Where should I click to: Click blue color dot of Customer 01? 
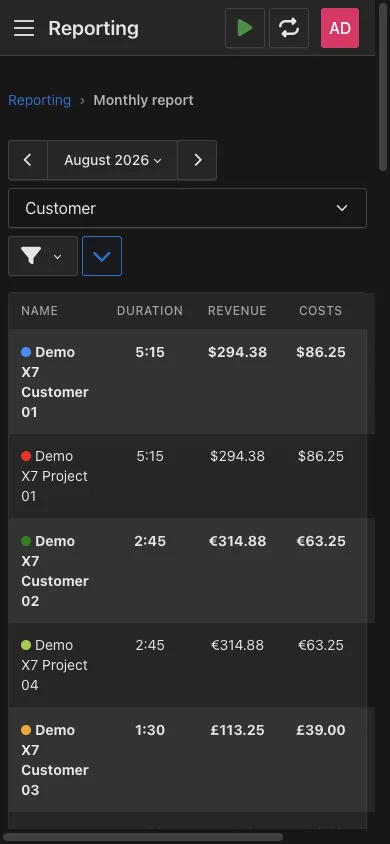tap(26, 352)
